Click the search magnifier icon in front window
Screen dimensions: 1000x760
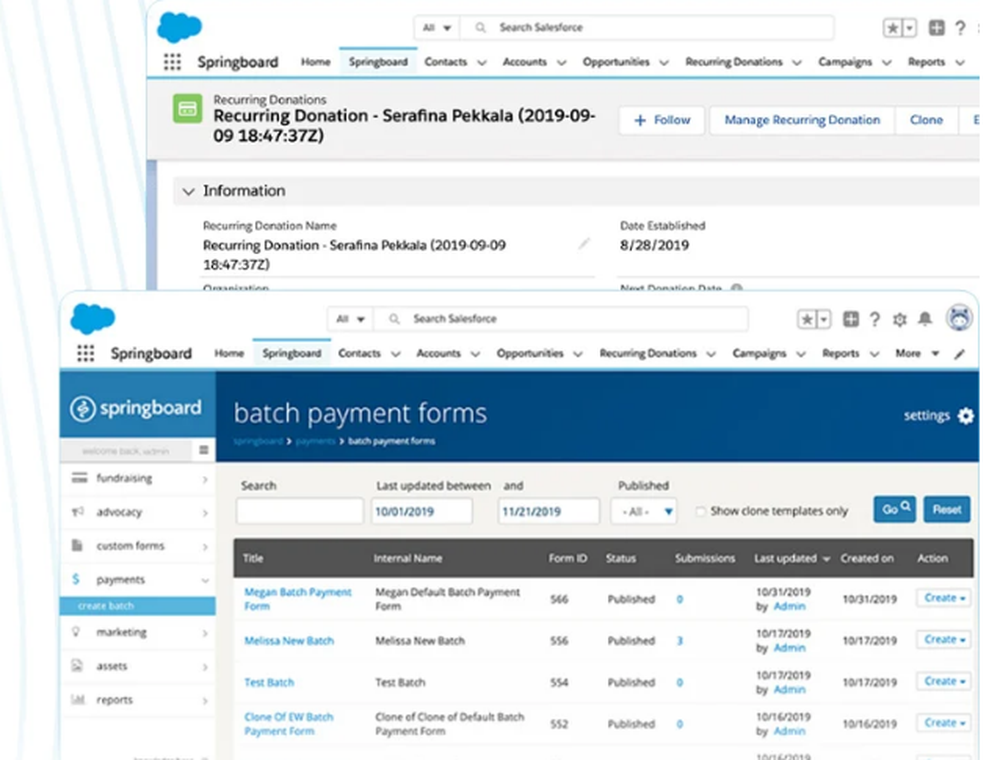point(394,319)
